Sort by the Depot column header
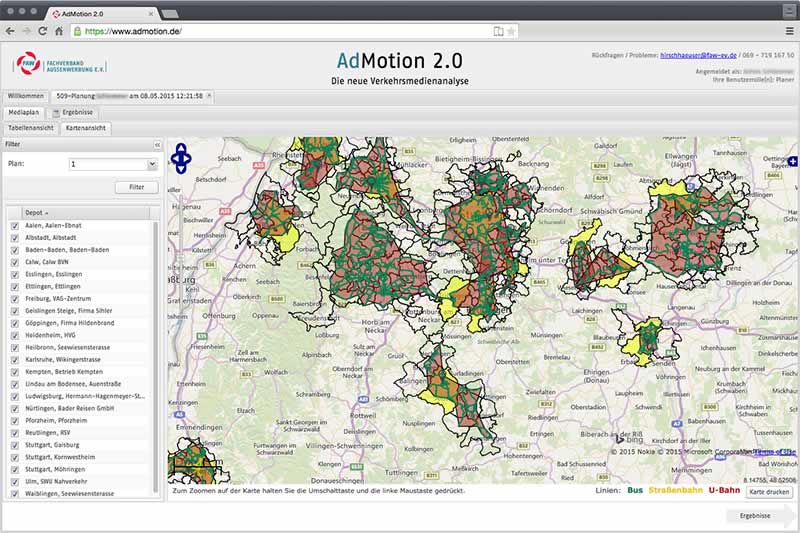Screen dimensions: 800x533 (x=85, y=213)
